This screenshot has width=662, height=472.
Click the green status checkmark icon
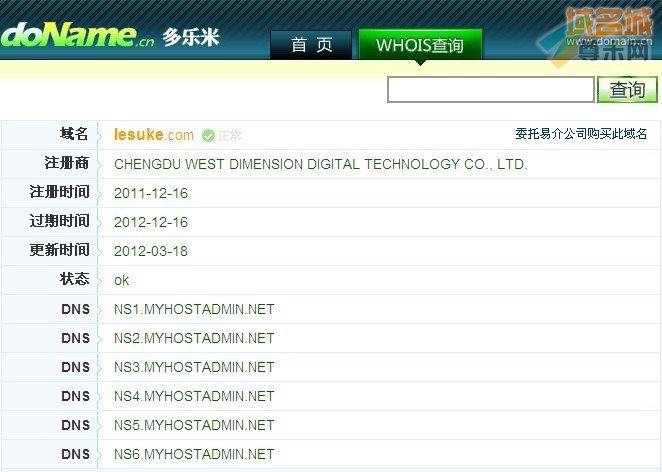209,136
